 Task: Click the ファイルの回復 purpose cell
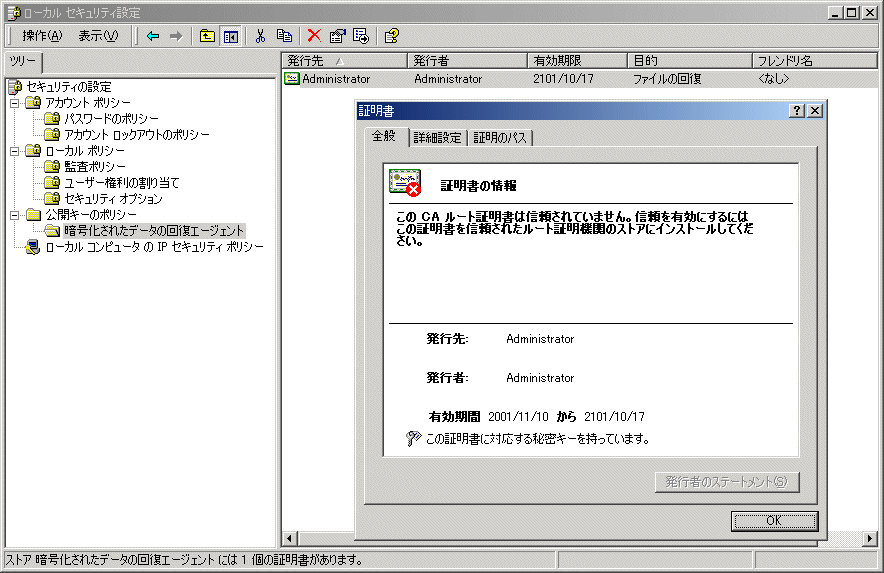coord(667,79)
